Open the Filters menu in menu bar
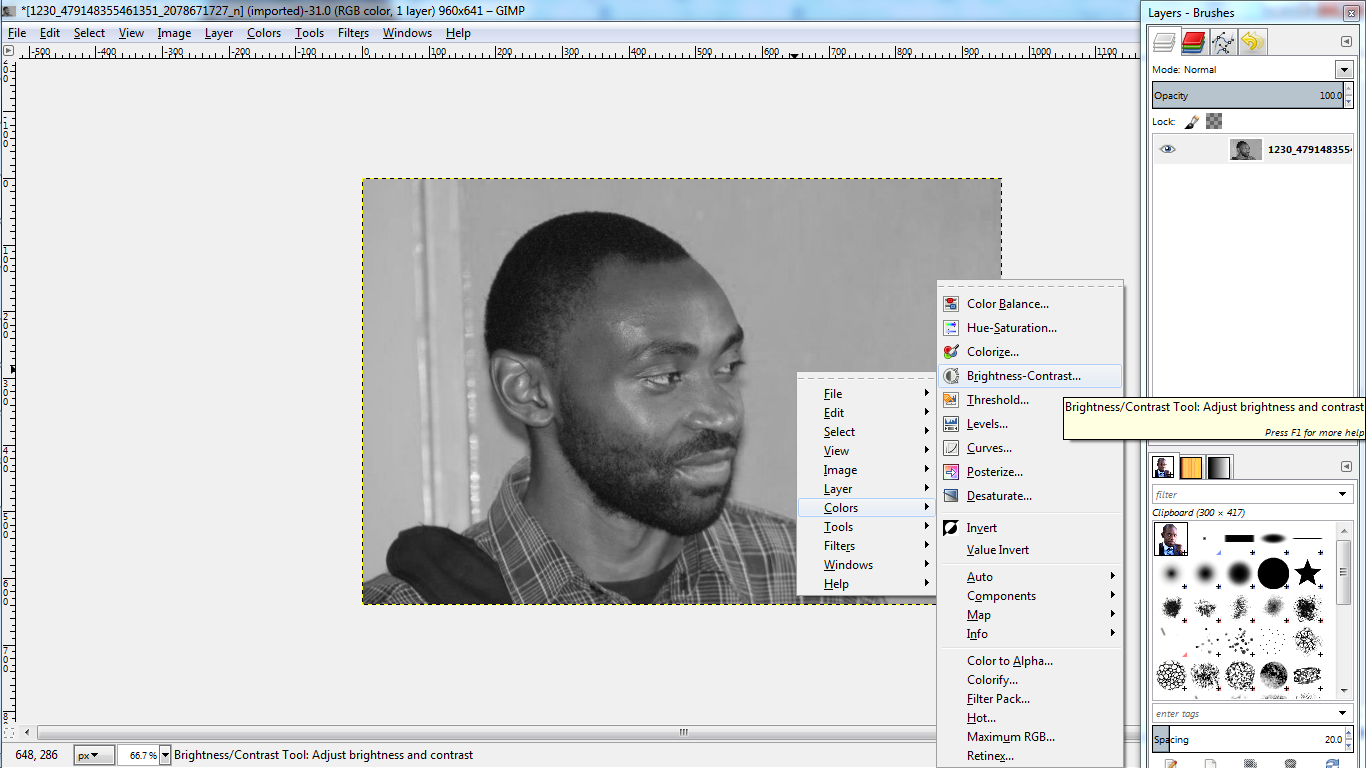 tap(353, 33)
